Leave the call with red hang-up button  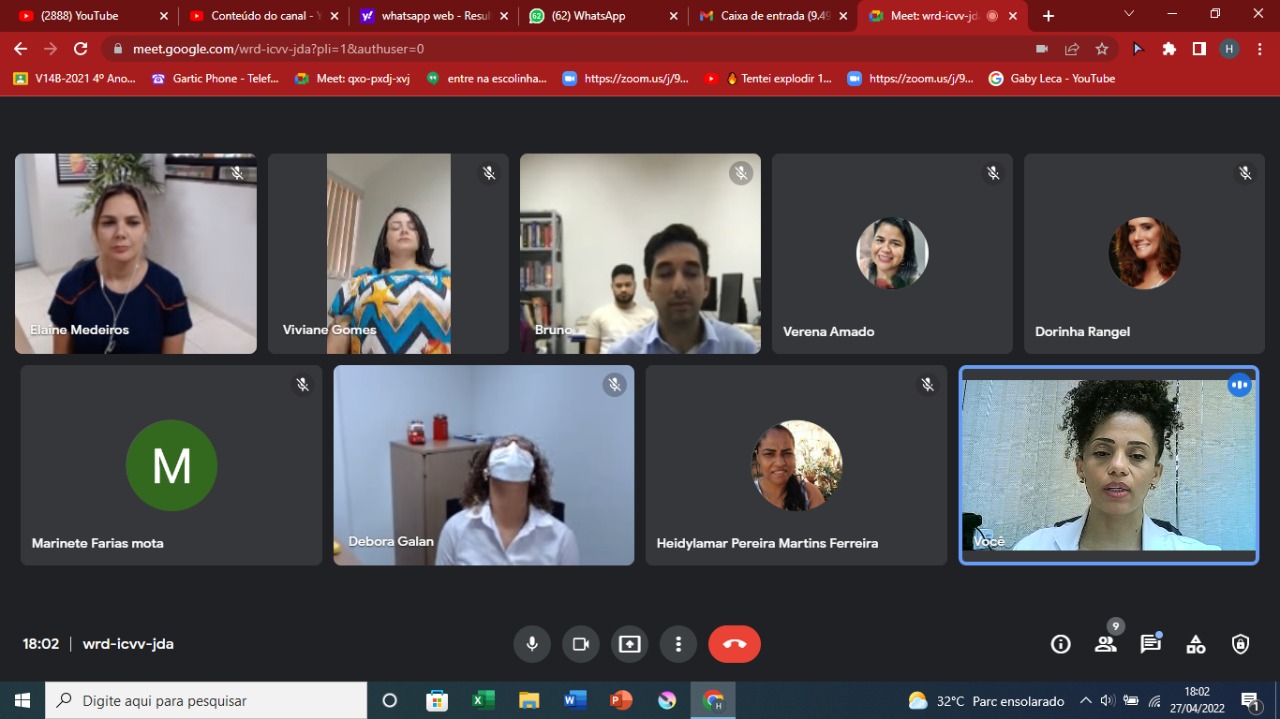pos(734,644)
